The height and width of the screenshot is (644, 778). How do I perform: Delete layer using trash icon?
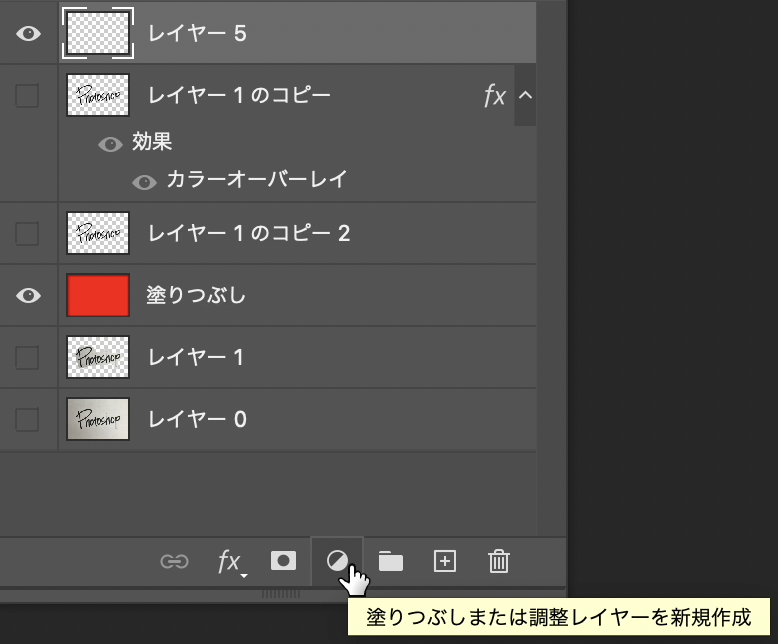click(x=499, y=562)
